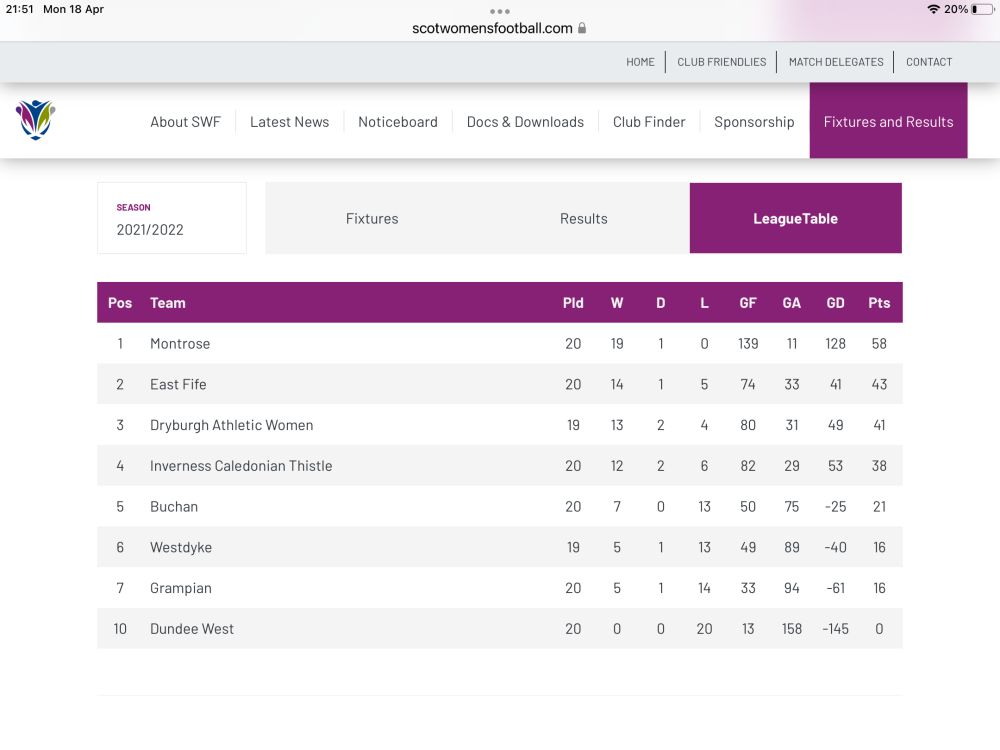Click the Mon 18 Apr date
This screenshot has width=1000, height=750.
[73, 9]
